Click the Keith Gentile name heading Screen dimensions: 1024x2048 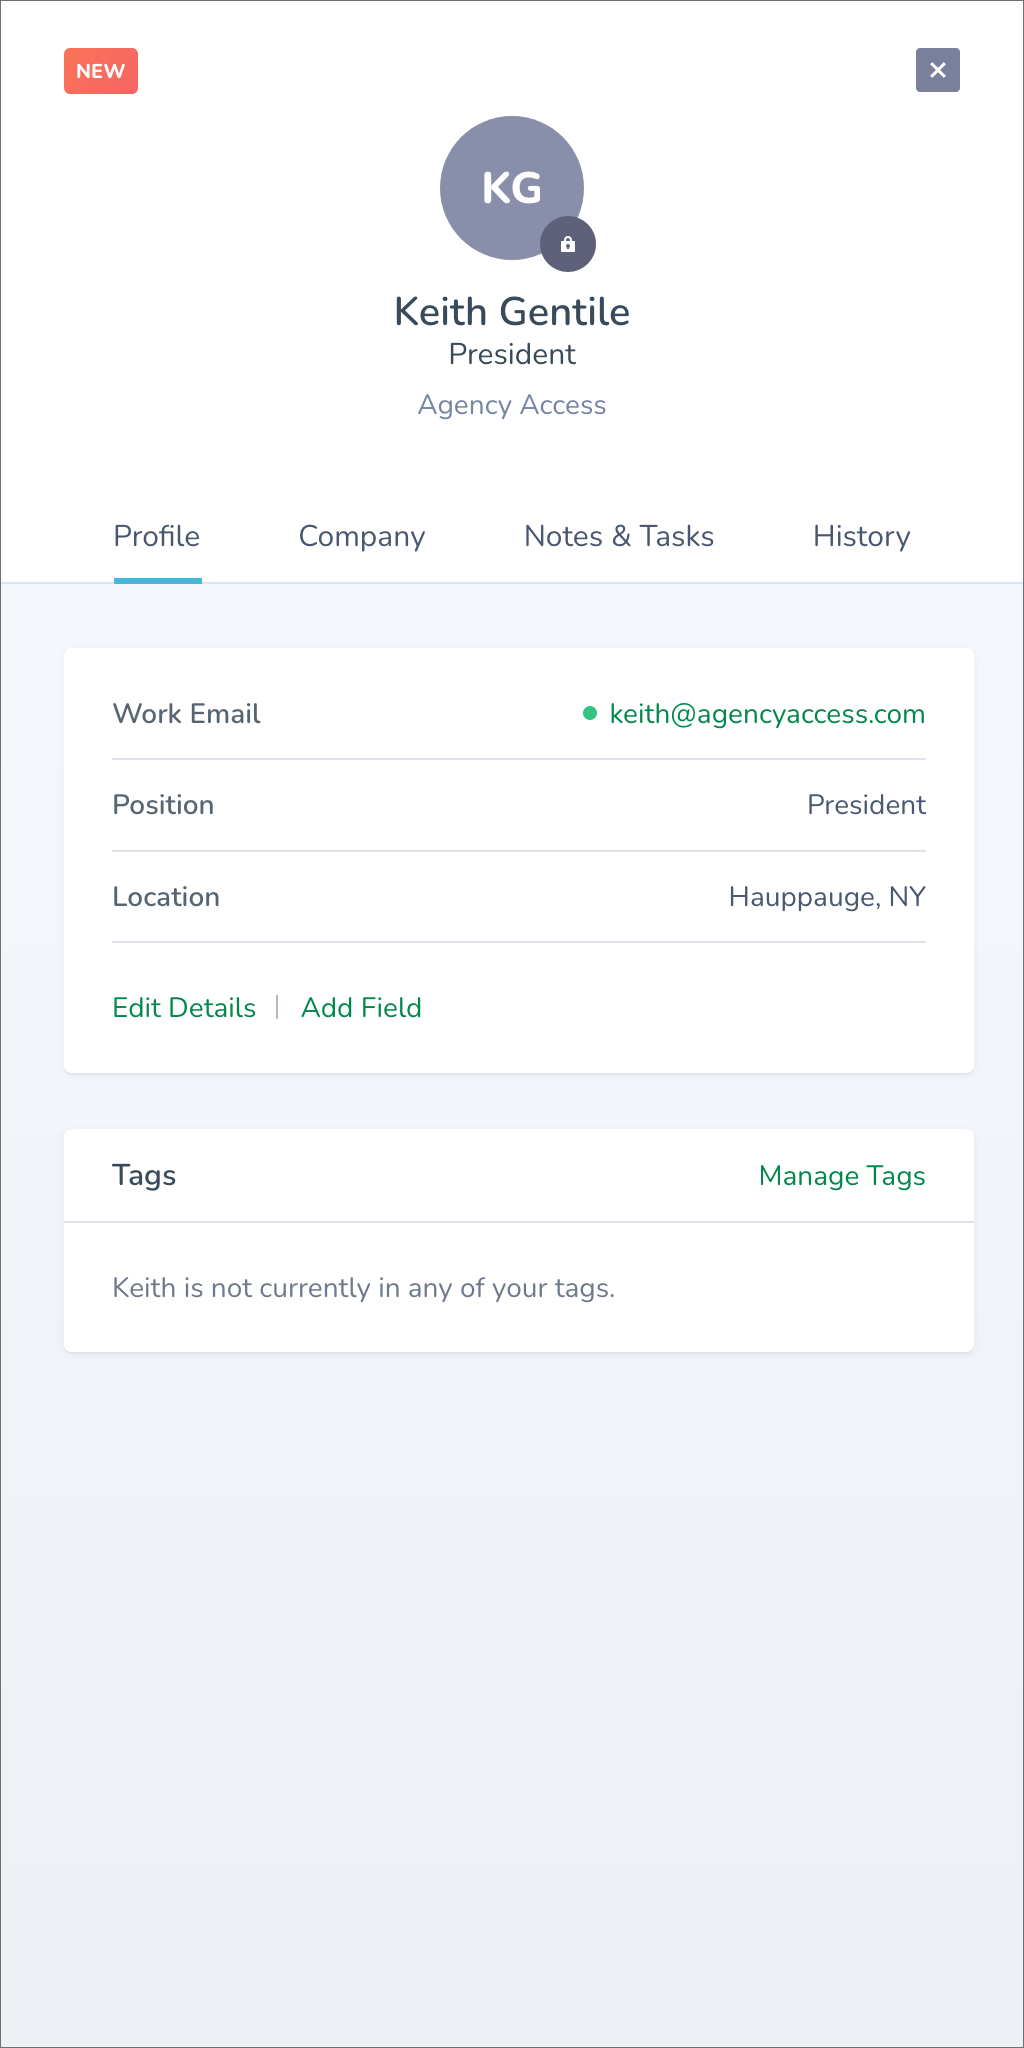[512, 312]
